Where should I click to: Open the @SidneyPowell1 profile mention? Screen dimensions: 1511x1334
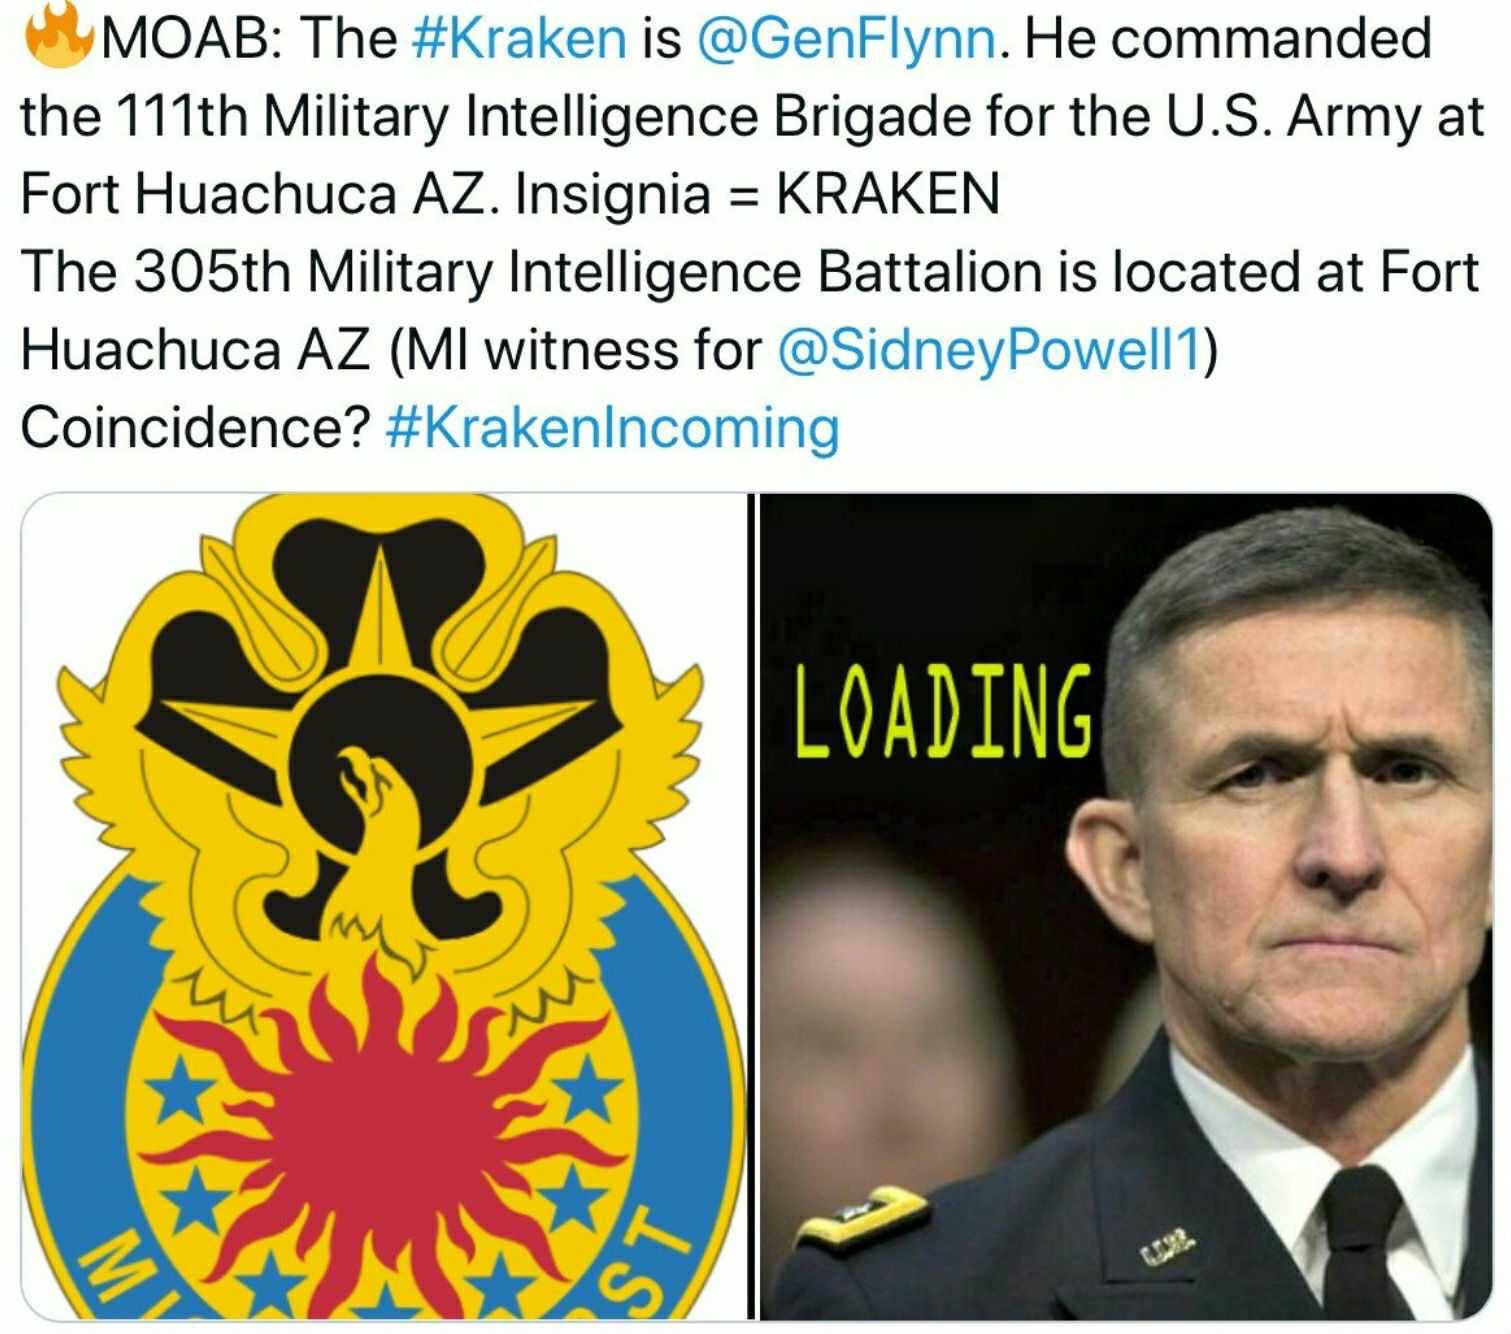988,350
